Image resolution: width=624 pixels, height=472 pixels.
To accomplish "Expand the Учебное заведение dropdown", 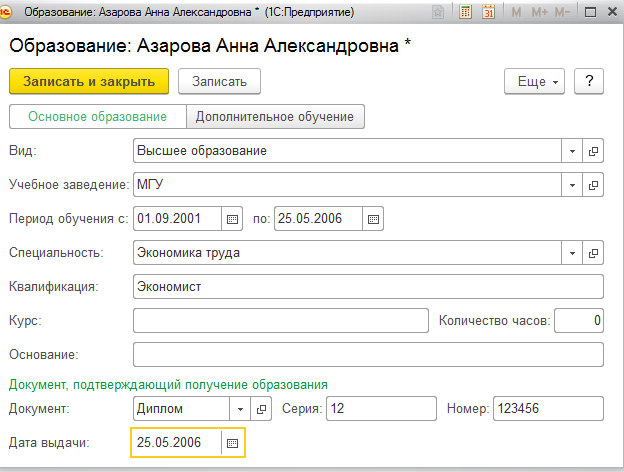I will click(x=573, y=185).
